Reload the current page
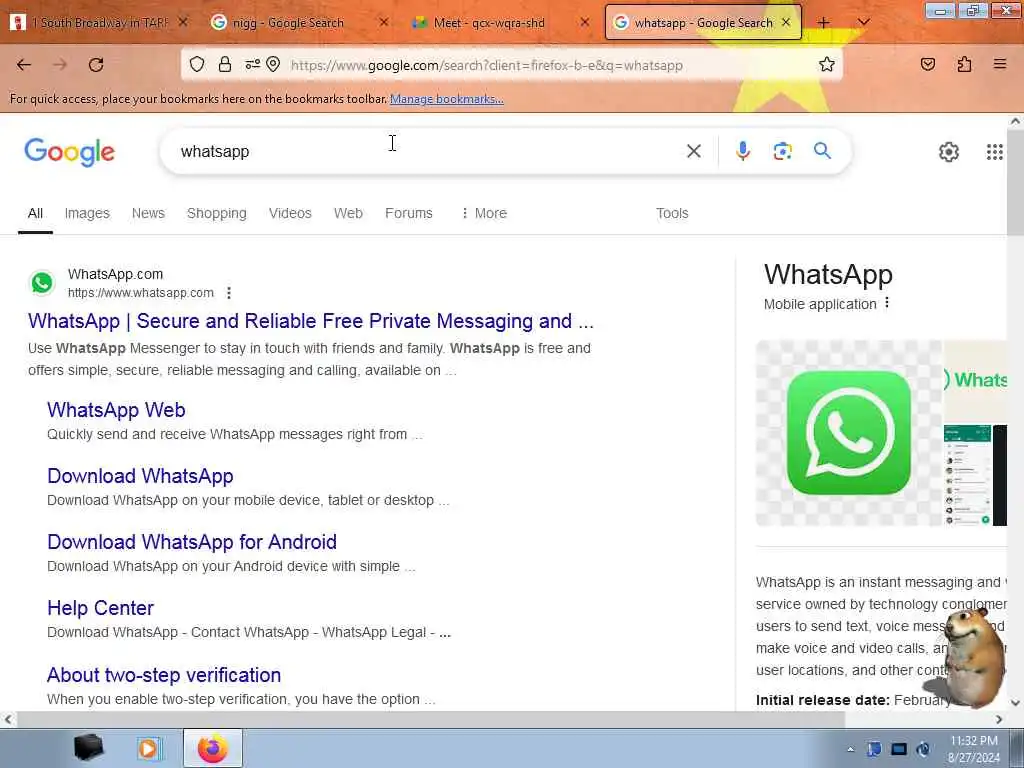Image resolution: width=1024 pixels, height=768 pixels. click(96, 65)
